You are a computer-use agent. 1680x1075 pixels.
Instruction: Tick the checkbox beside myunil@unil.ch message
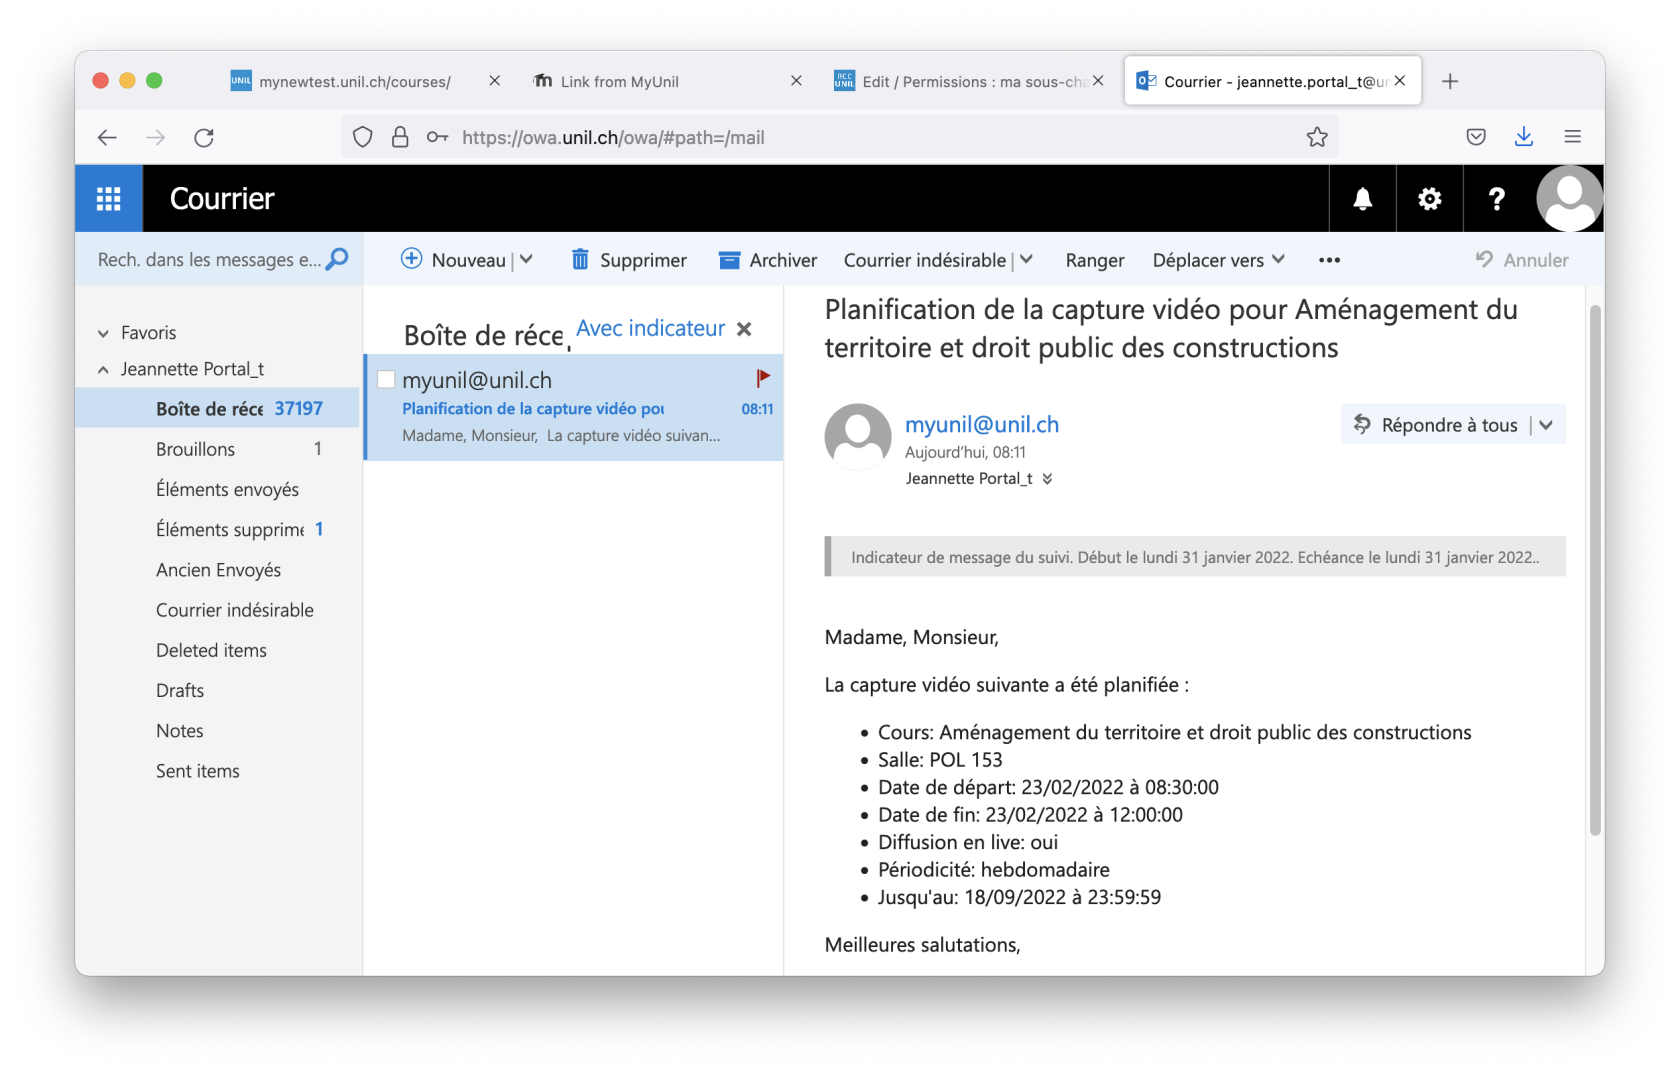(386, 380)
